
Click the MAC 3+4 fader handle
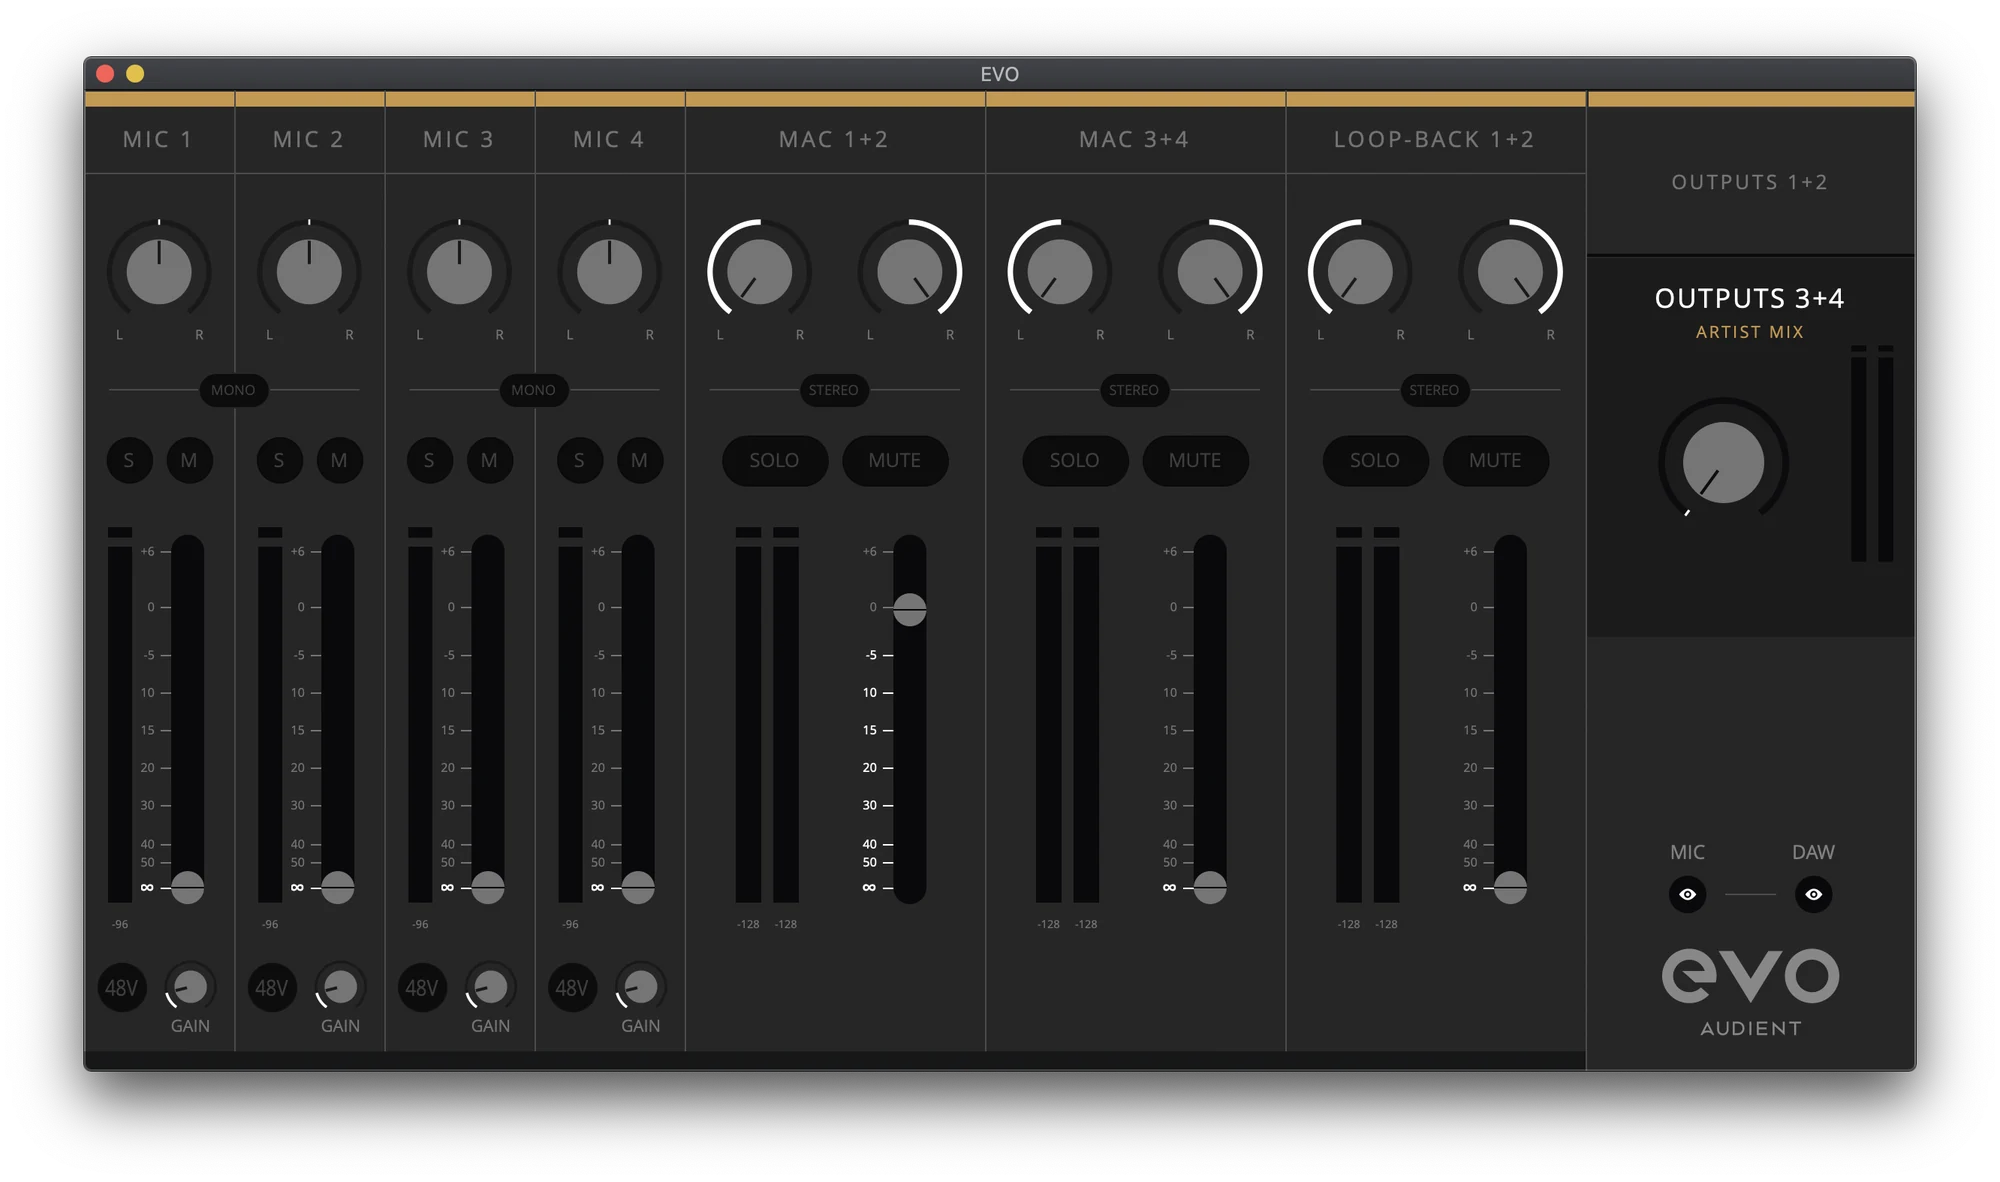click(x=1209, y=887)
